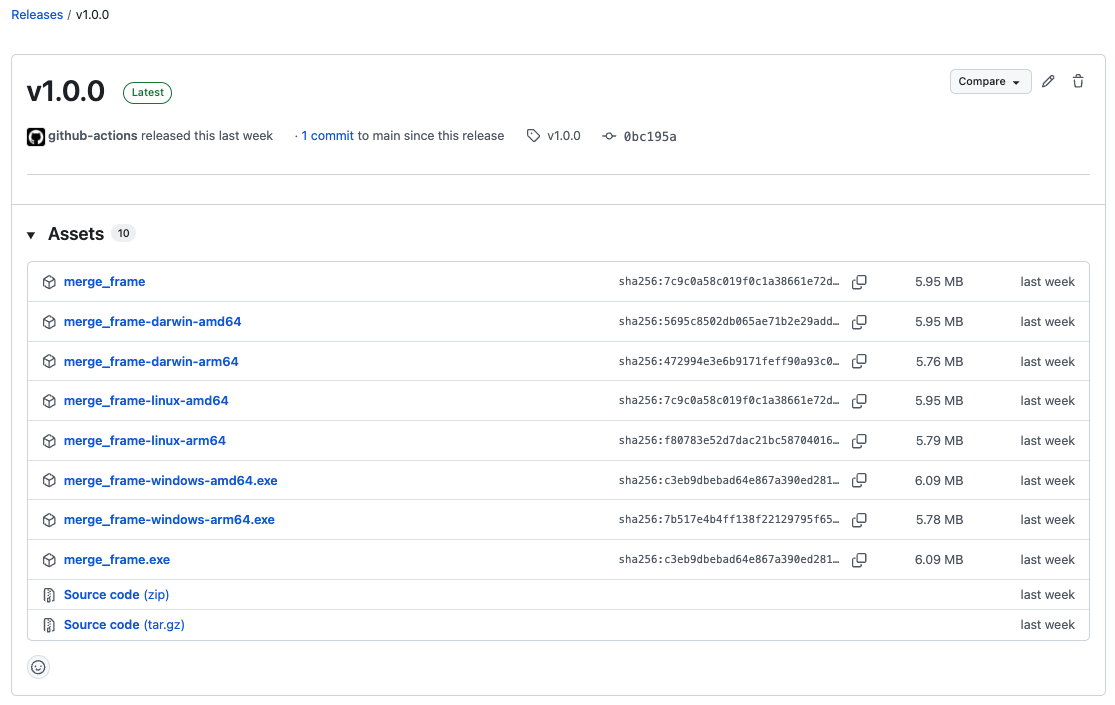Copy SHA256 hash for merge_frame asset
The width and height of the screenshot is (1115, 705).
pyautogui.click(x=859, y=282)
